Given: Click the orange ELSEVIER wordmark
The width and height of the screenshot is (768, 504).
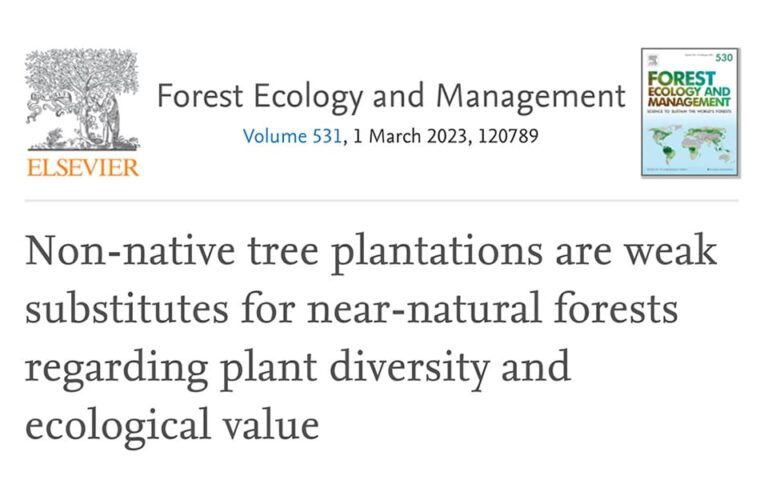Looking at the screenshot, I should click(x=83, y=166).
